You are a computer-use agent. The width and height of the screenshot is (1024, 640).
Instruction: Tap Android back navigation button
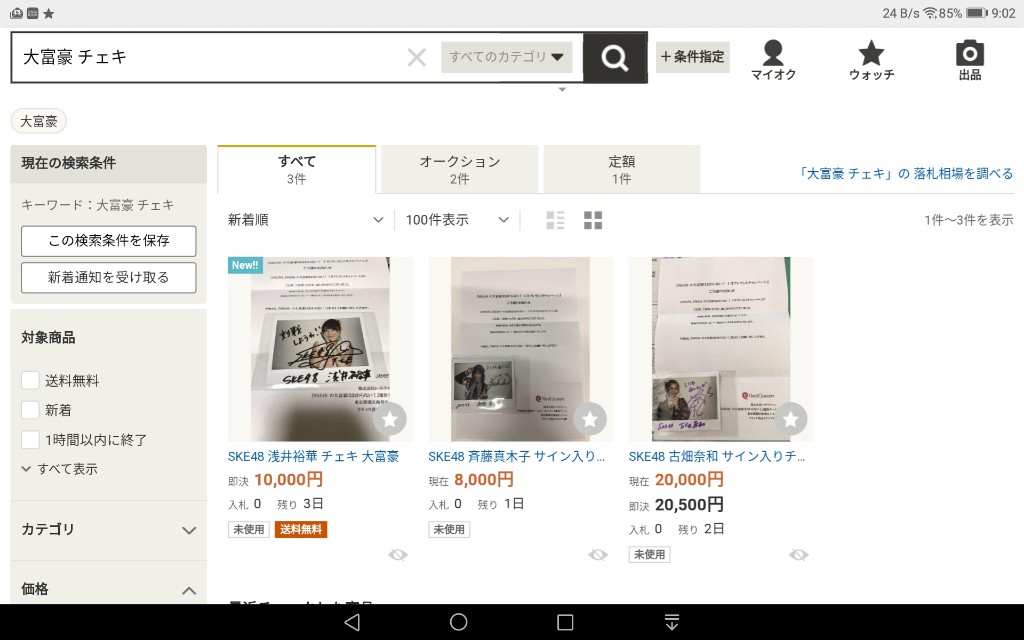tap(352, 622)
